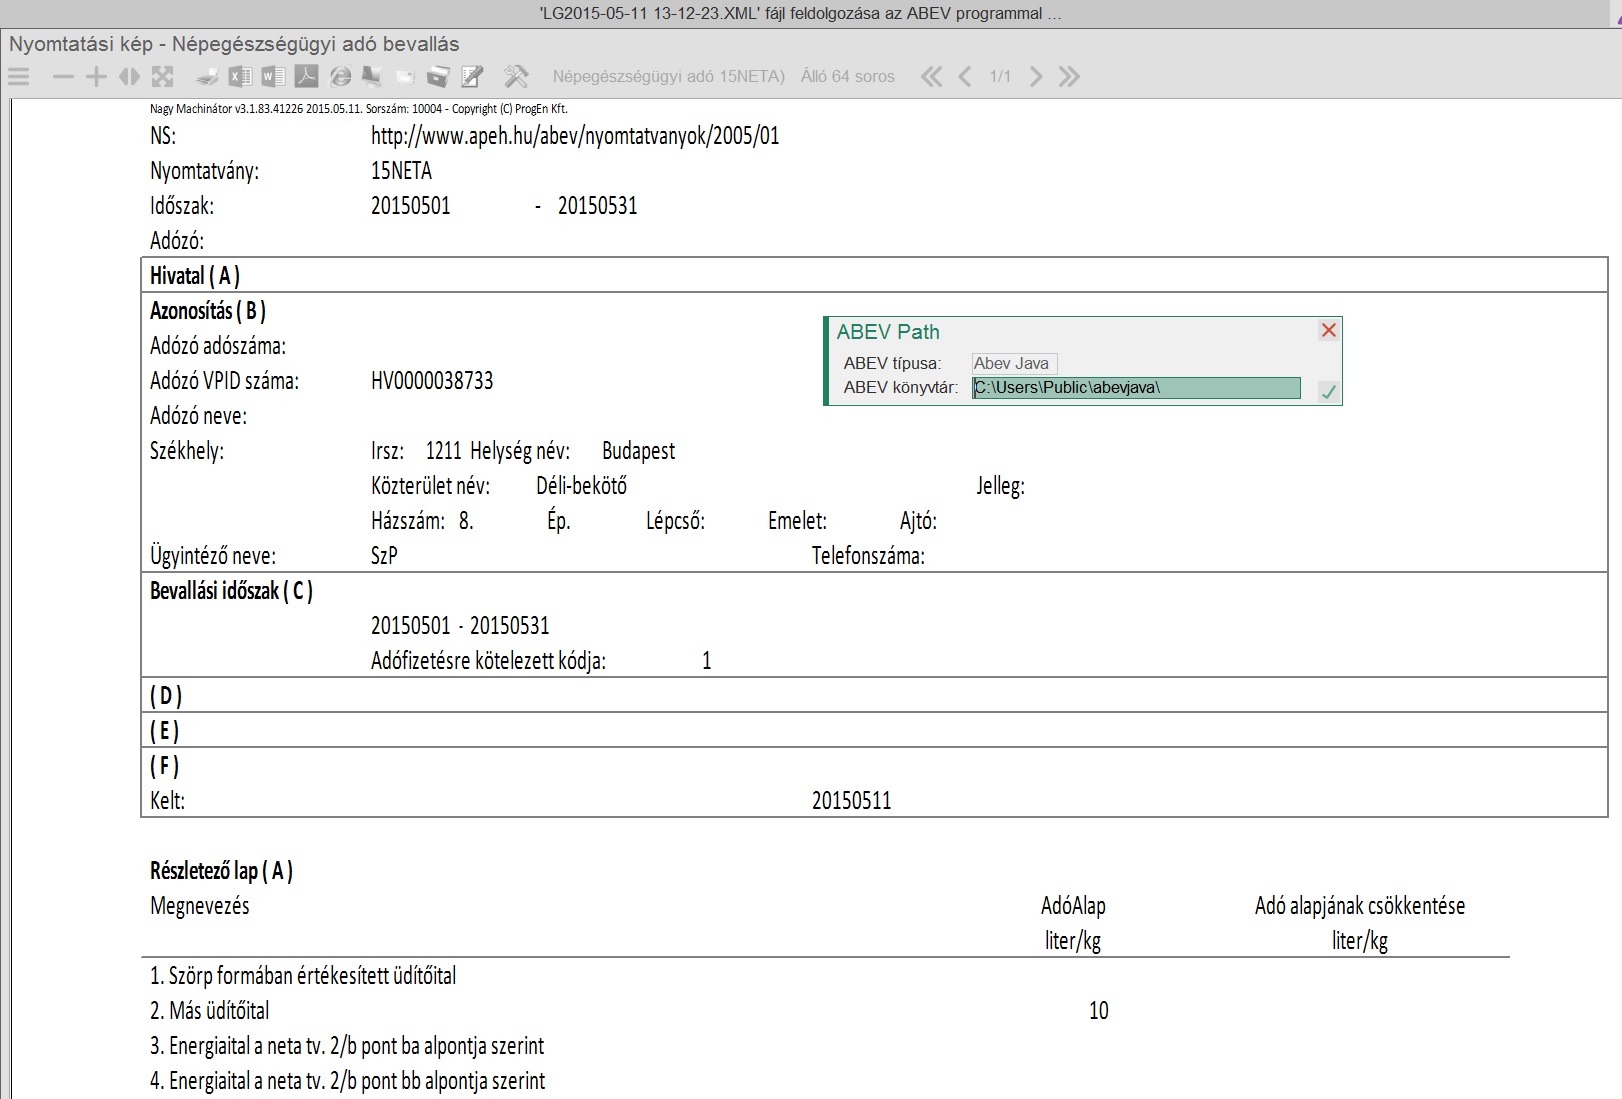Export the report to Excel
Screen dimensions: 1622x1099
(x=240, y=77)
